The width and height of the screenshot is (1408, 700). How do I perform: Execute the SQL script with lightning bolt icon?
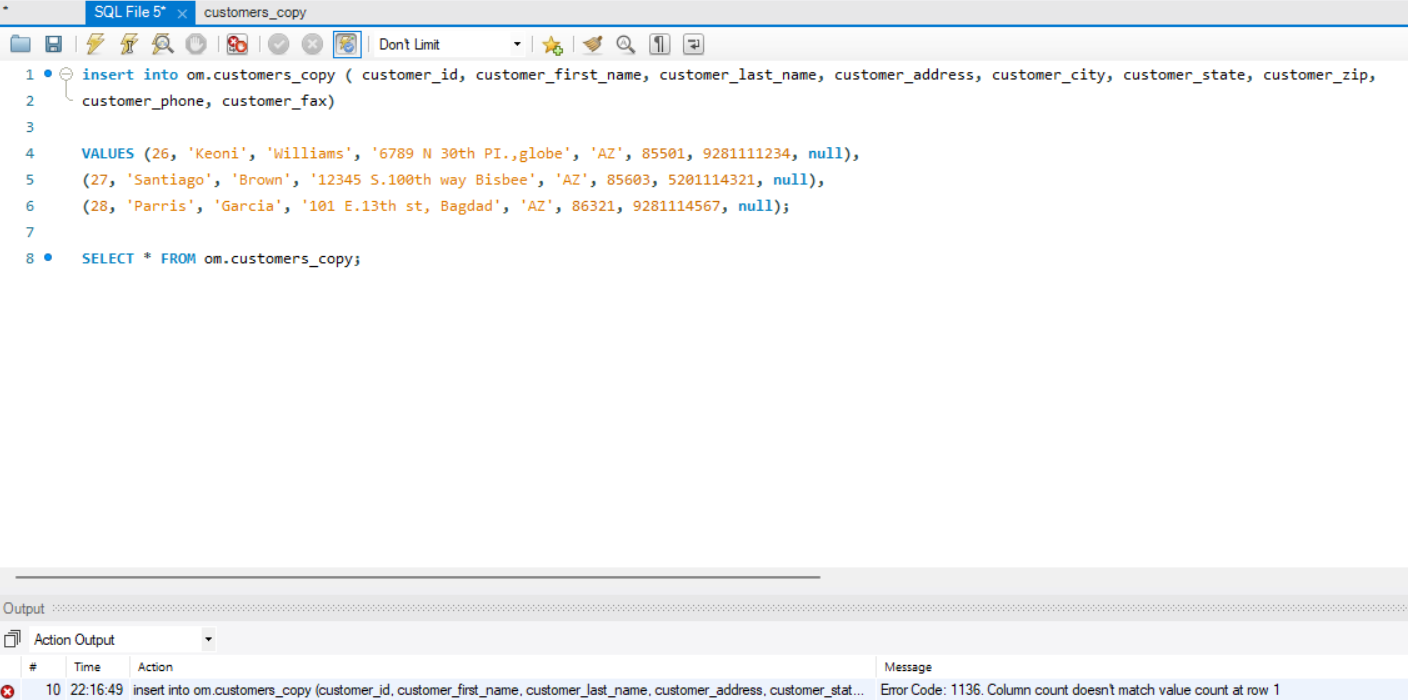pos(95,44)
